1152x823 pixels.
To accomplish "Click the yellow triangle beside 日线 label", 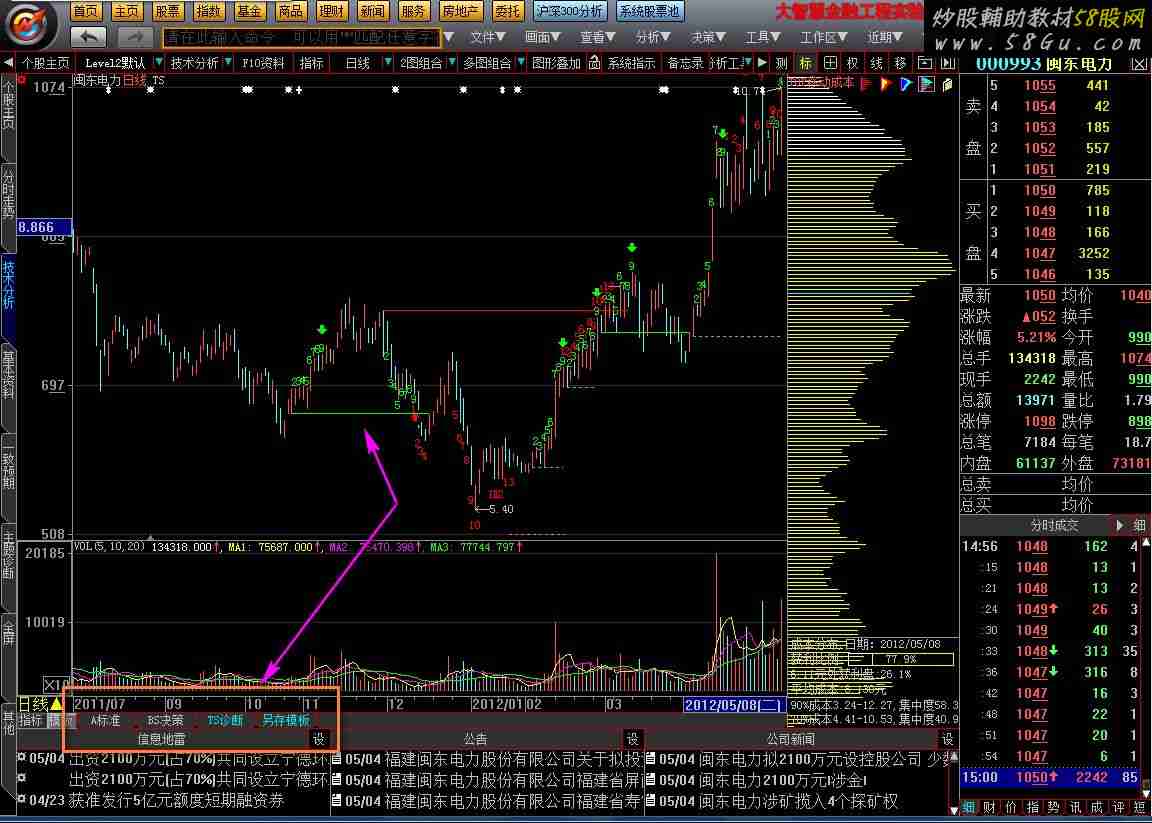I will [56, 704].
